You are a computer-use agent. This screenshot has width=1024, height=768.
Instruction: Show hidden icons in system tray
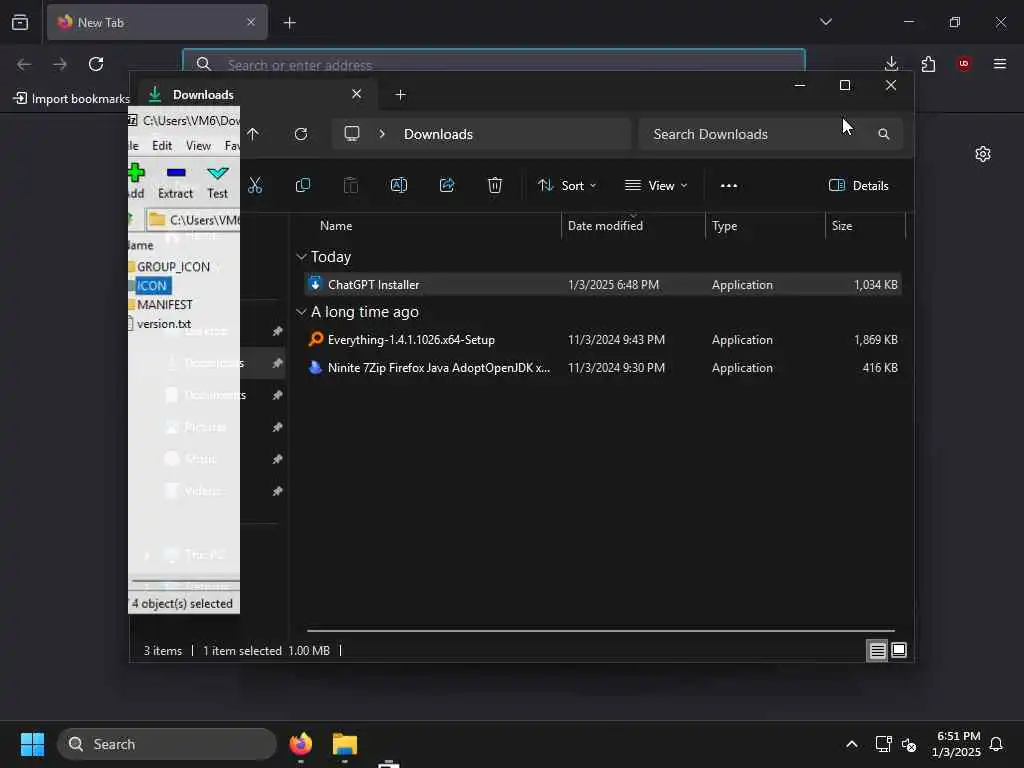point(852,744)
